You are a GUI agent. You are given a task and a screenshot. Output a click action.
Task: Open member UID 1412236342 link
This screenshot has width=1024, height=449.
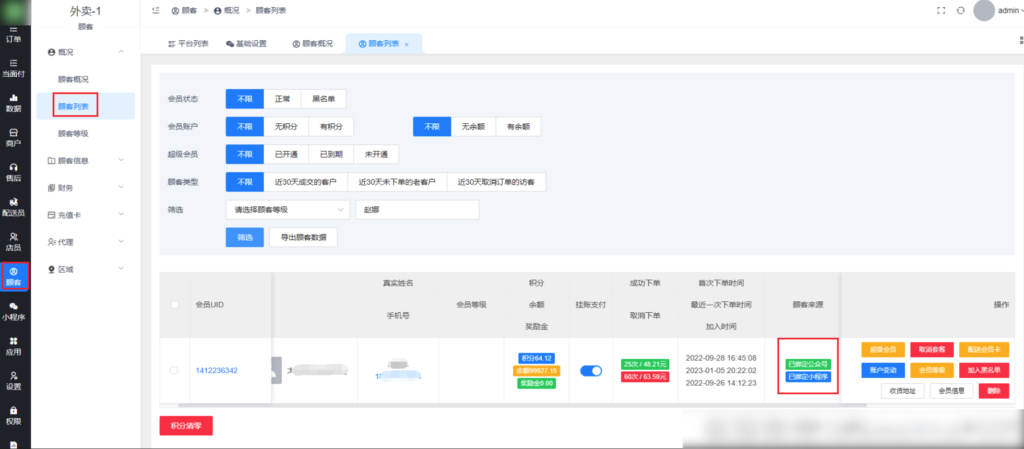coord(216,371)
